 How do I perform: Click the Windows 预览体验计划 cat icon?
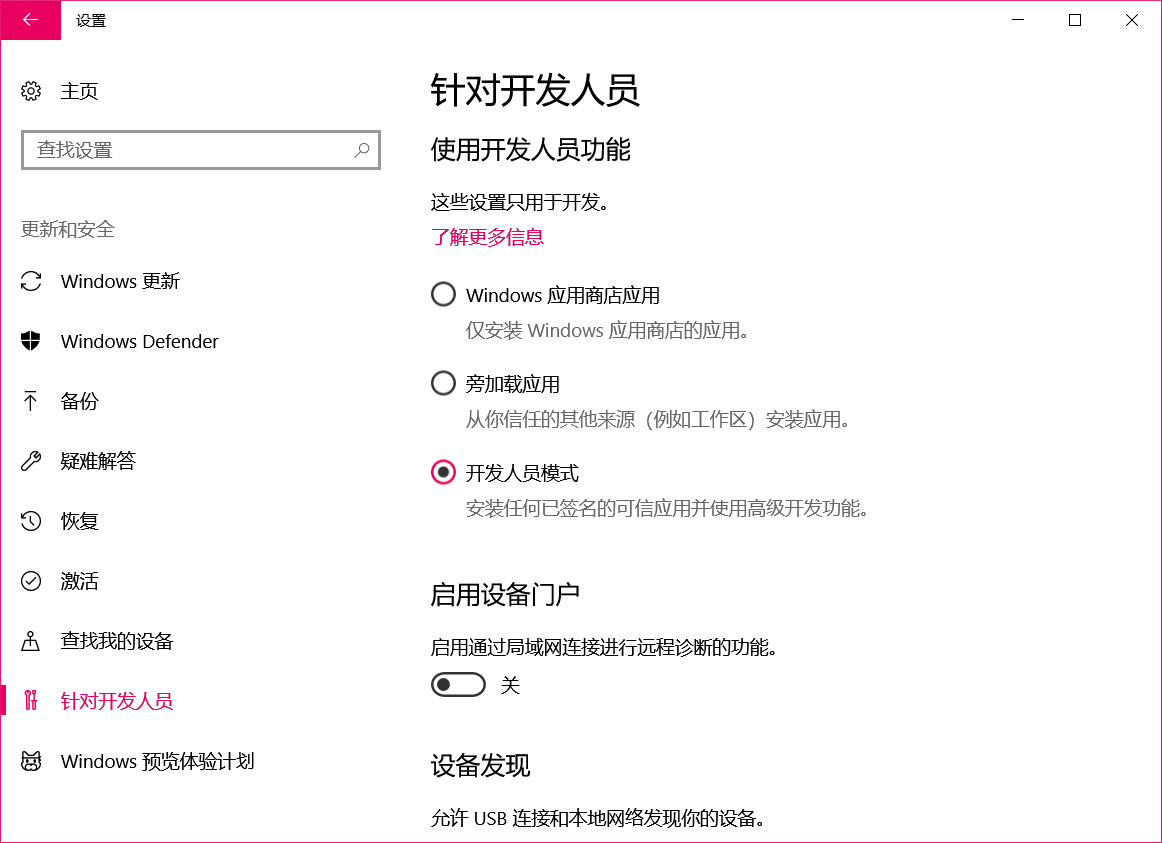[30, 761]
